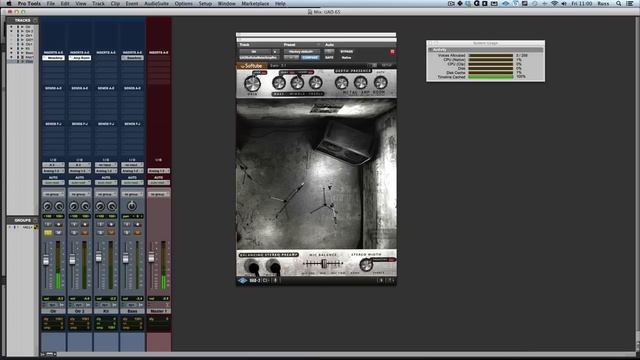Screen dimensions: 640x360
Task: Unmute the Gtr 2 track
Action: click(84, 233)
